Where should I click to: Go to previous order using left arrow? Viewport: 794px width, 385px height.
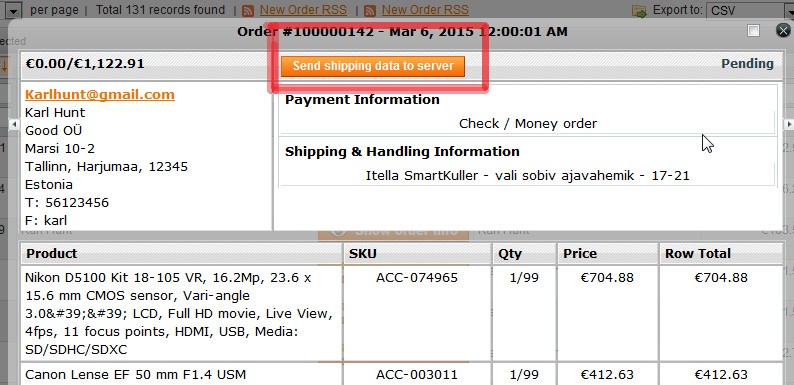pyautogui.click(x=14, y=124)
